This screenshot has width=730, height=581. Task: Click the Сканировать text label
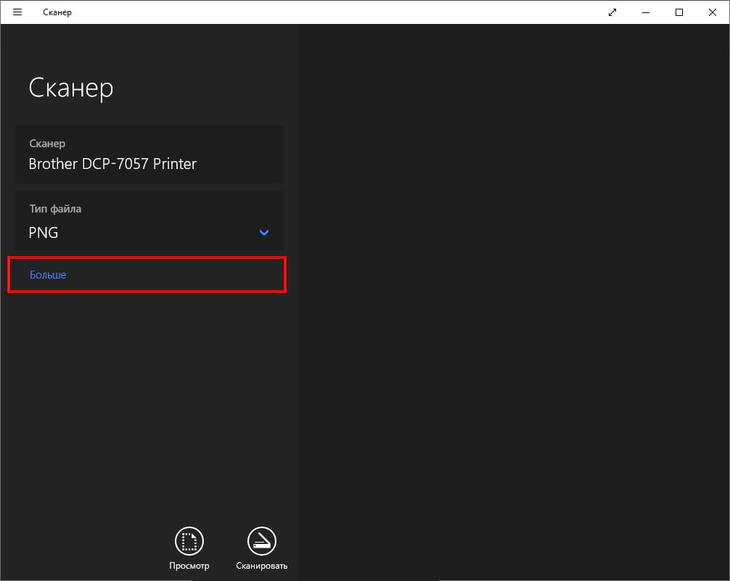(x=261, y=566)
